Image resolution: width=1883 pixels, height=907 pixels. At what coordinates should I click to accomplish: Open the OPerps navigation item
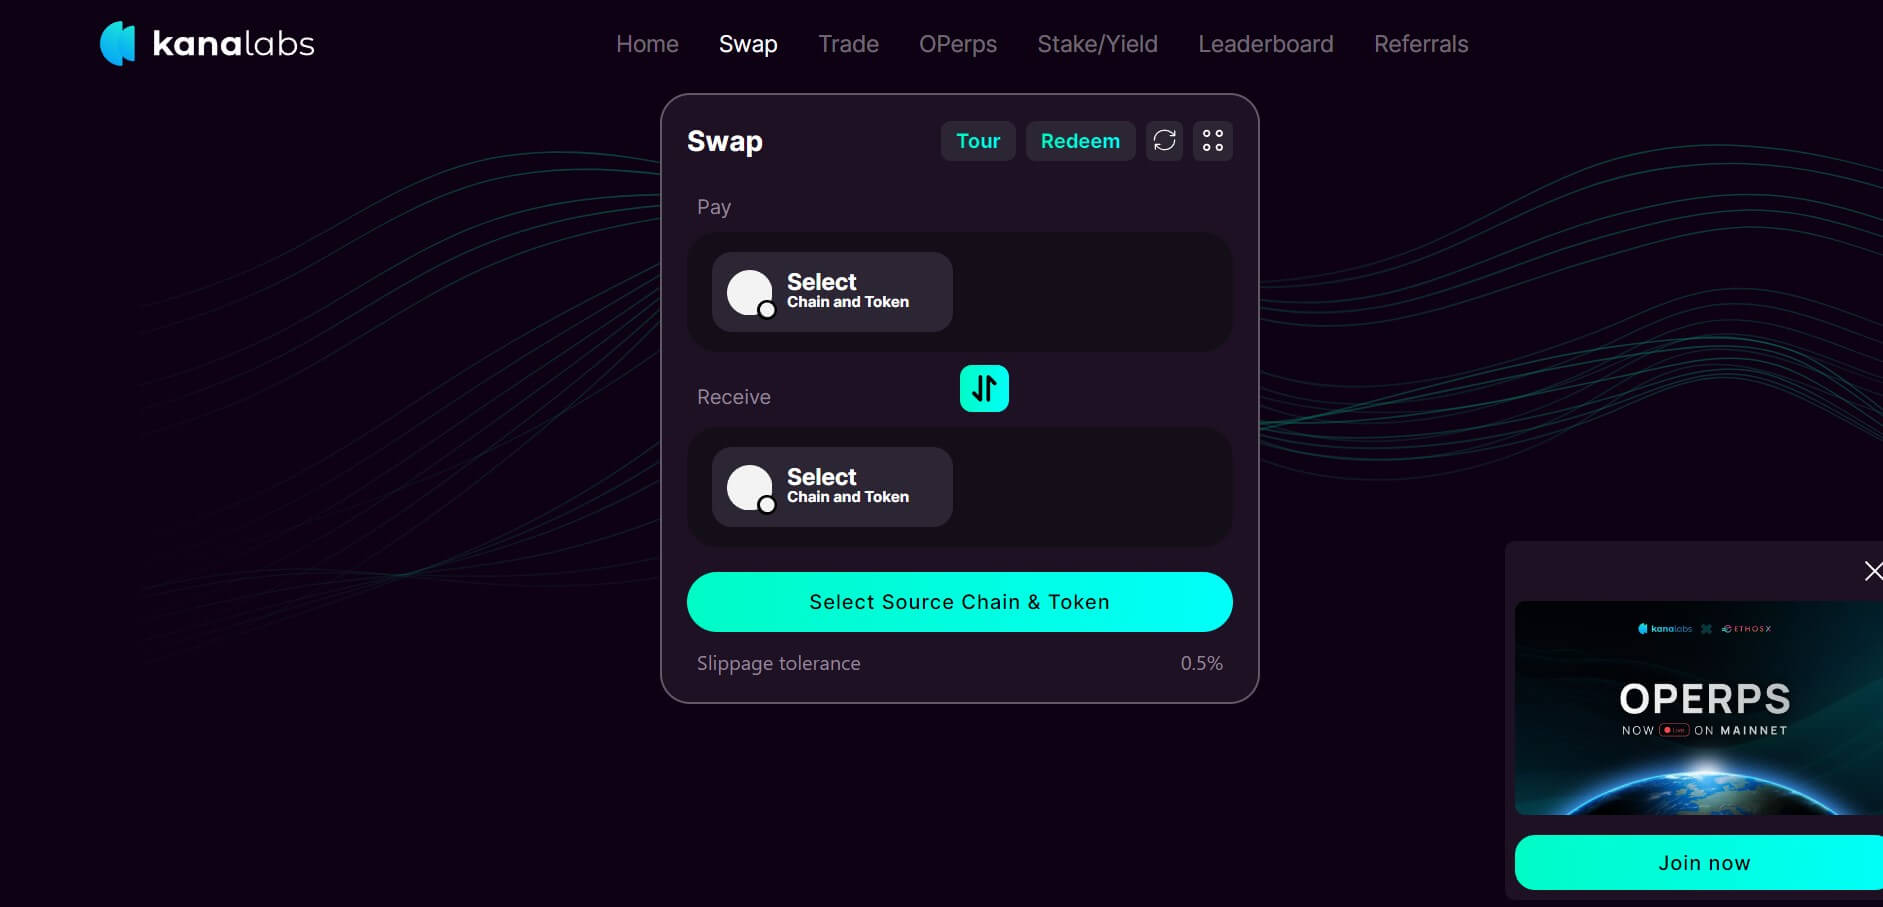(x=958, y=44)
